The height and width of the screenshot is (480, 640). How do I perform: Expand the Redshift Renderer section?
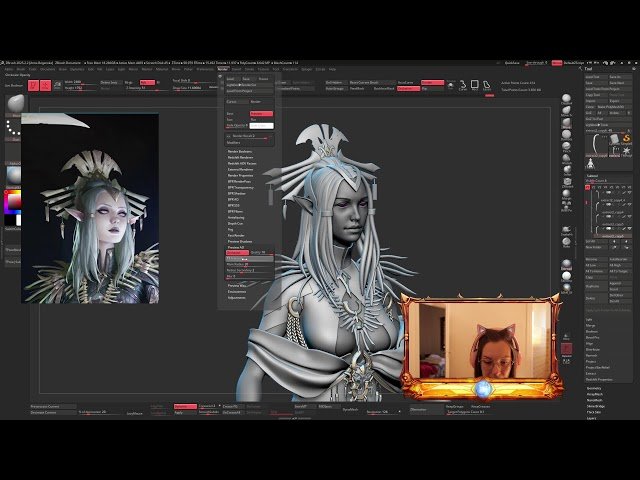click(x=240, y=158)
